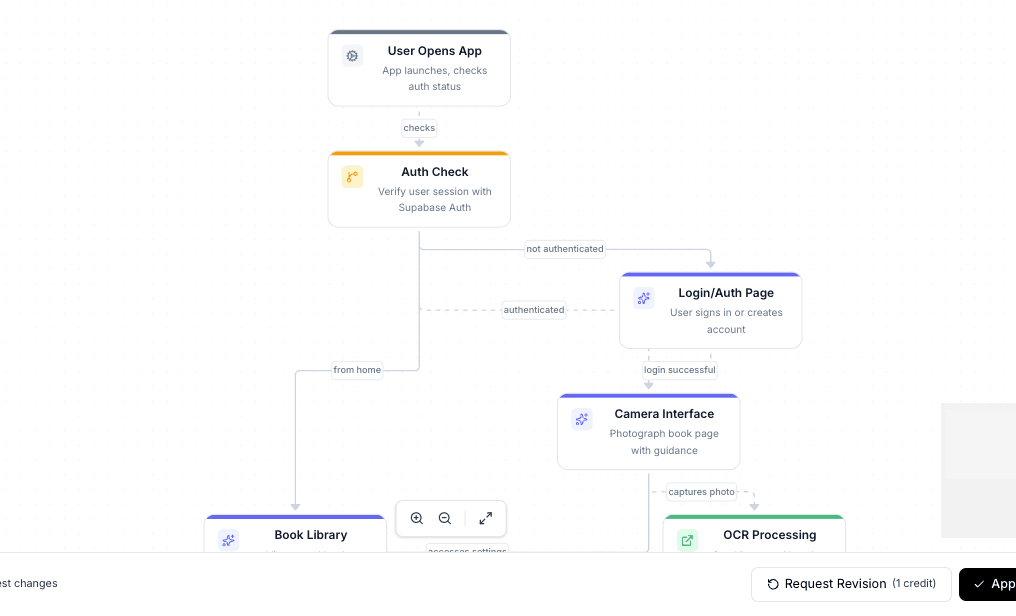The image size is (1016, 616).
Task: Select the 'not authenticated' edge label
Action: pyautogui.click(x=565, y=249)
